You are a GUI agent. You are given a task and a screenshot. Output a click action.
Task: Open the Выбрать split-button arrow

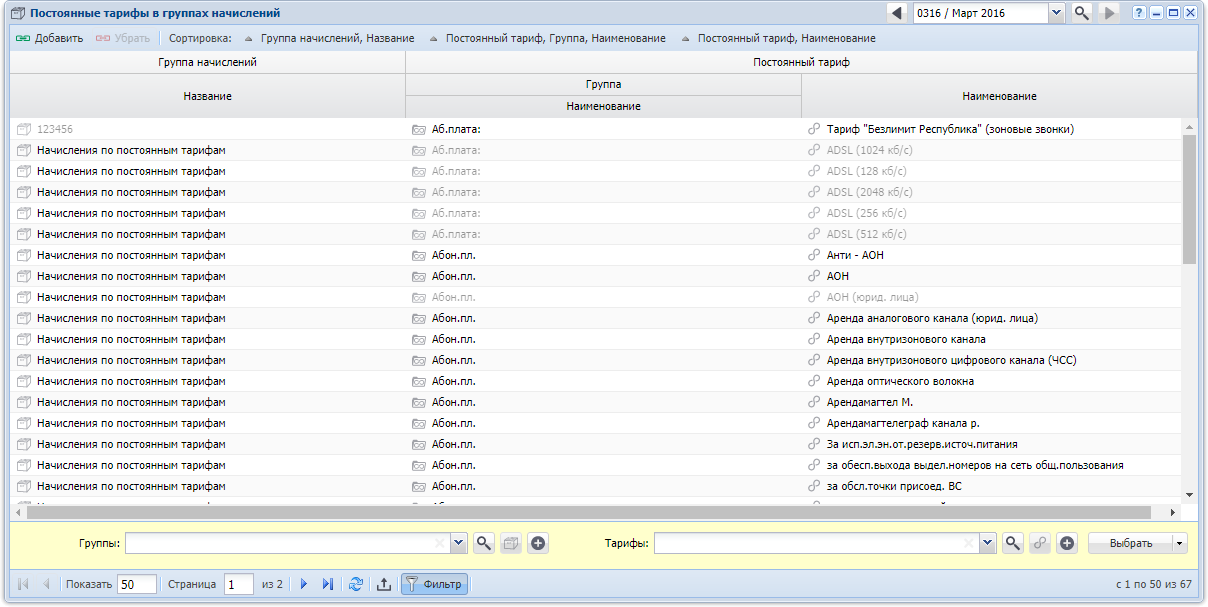[1180, 543]
